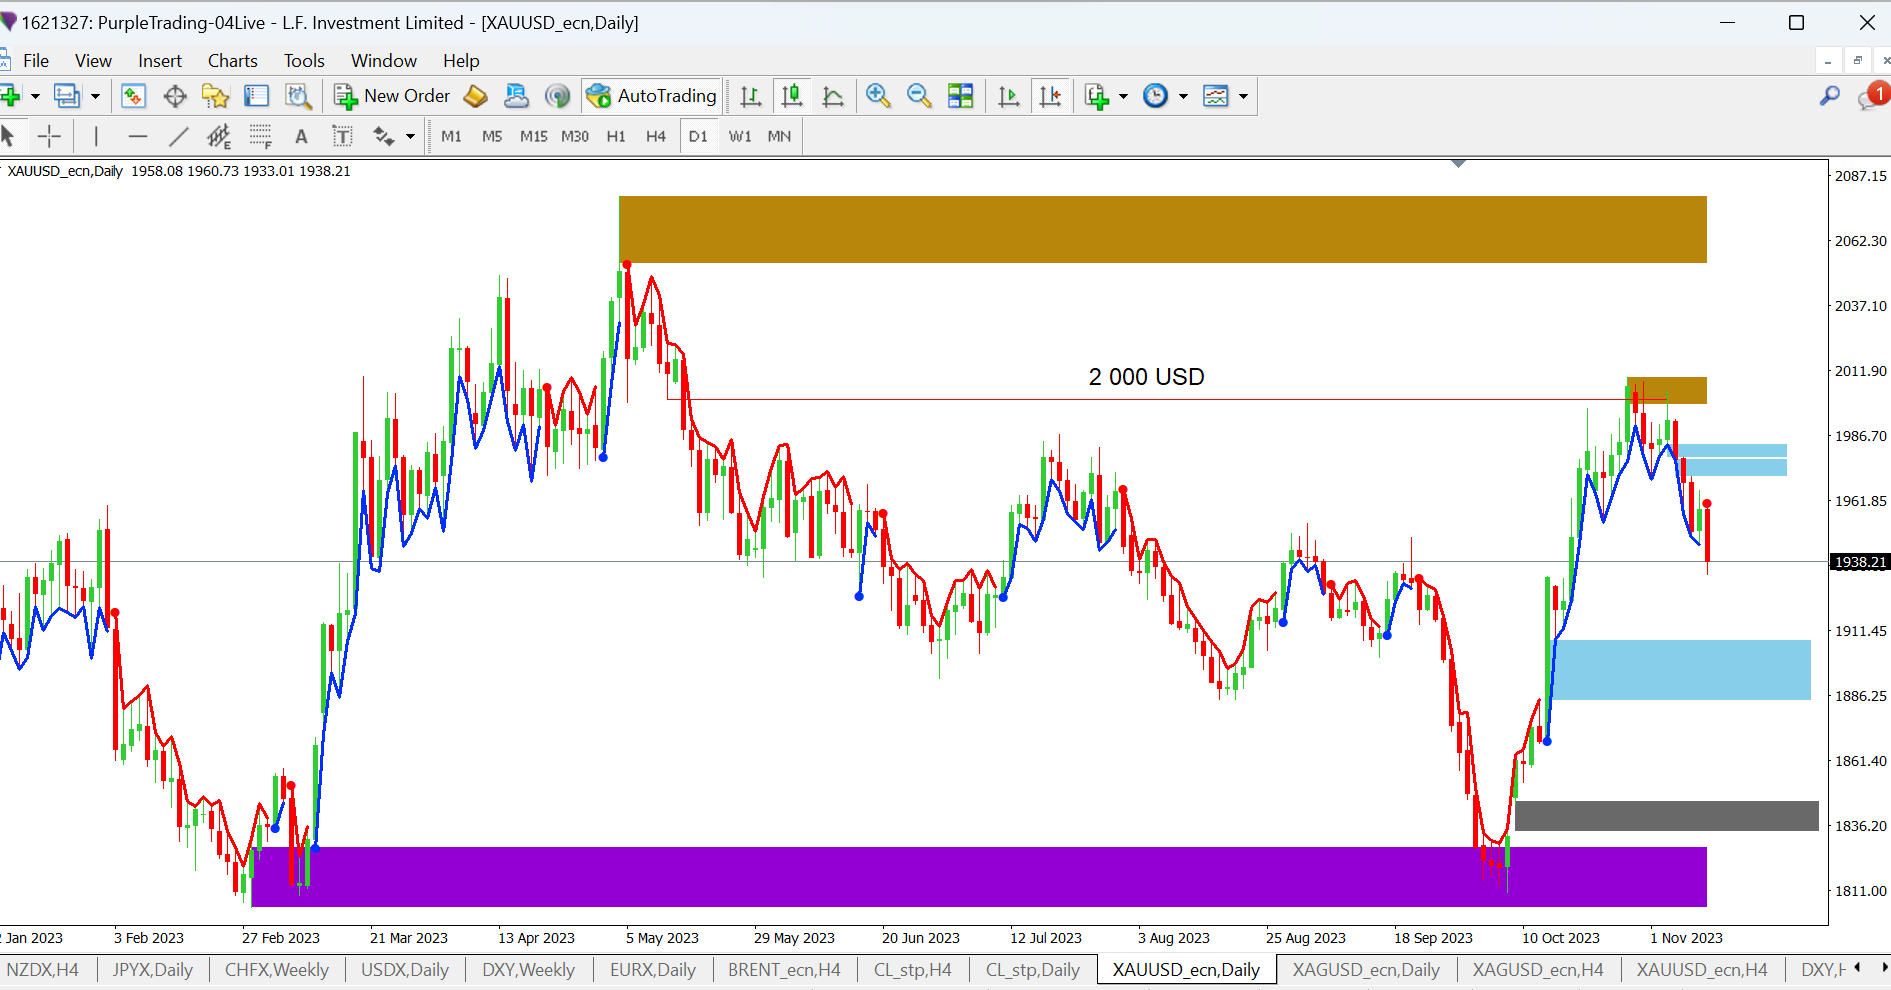
Task: Expand the arrows objects dropdown
Action: (410, 136)
